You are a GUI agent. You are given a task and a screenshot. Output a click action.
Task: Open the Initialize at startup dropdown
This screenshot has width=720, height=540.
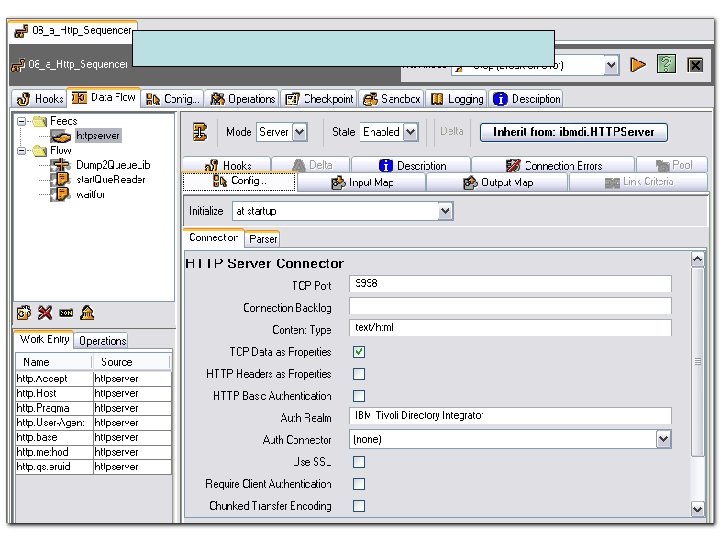coord(445,211)
